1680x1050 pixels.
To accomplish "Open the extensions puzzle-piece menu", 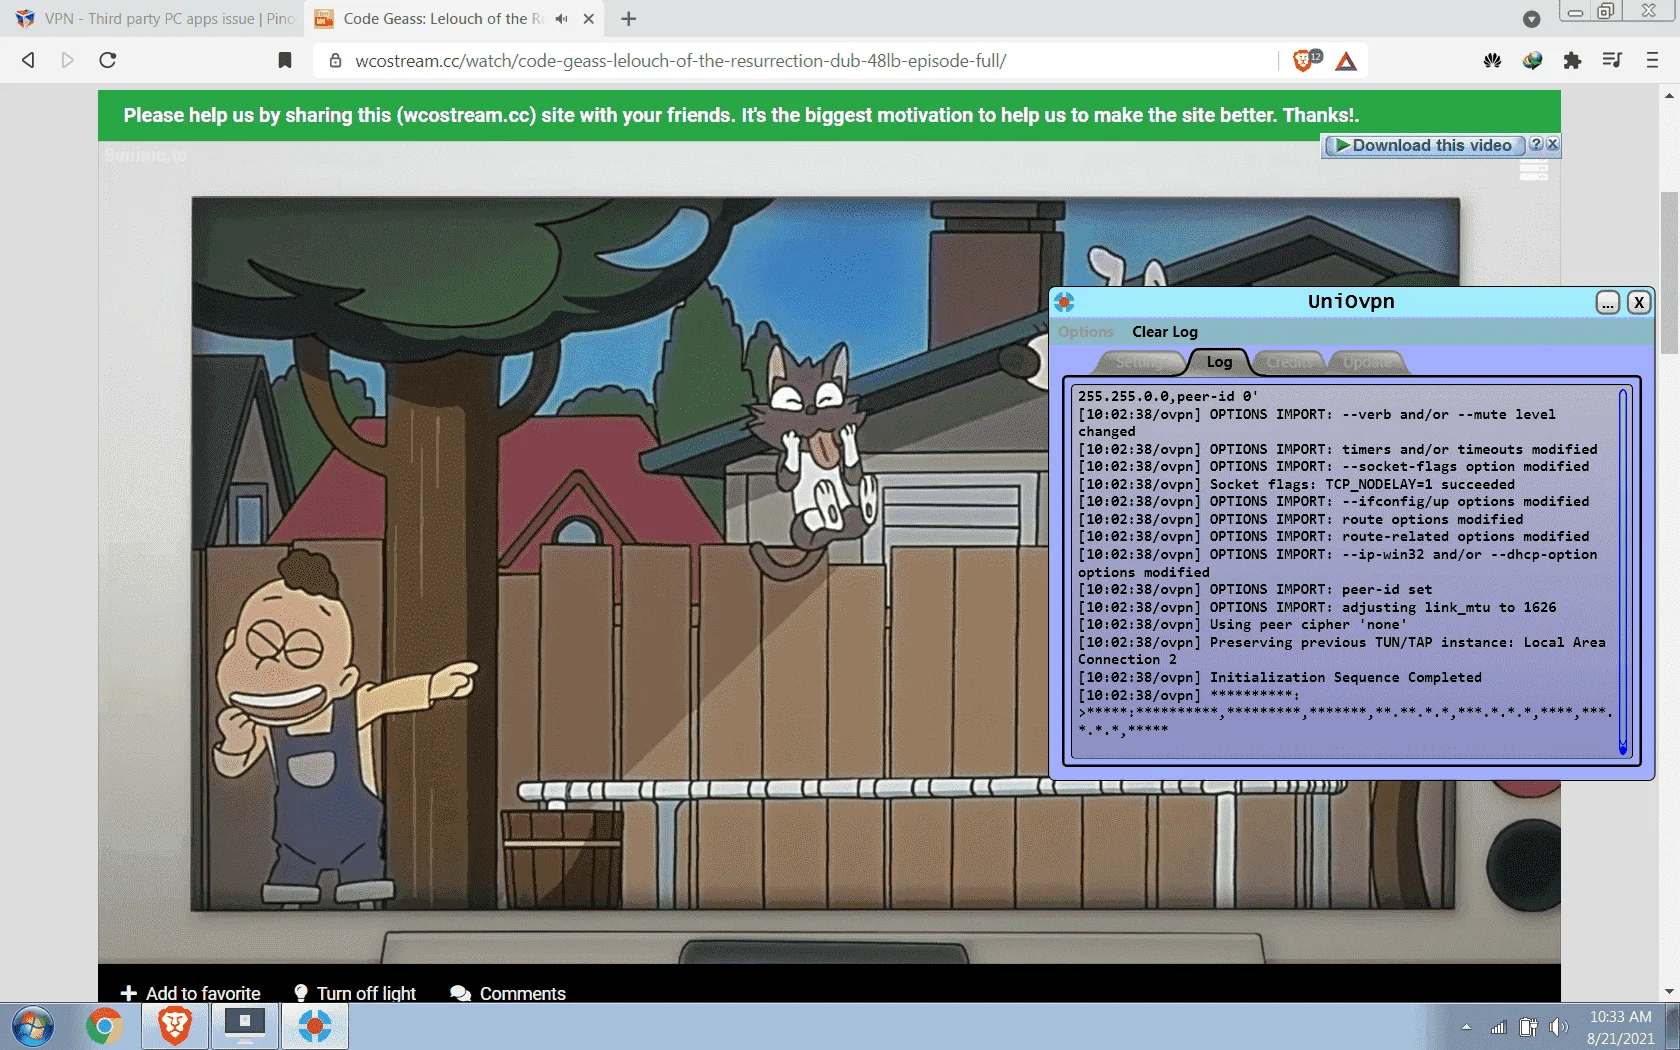I will click(1572, 61).
